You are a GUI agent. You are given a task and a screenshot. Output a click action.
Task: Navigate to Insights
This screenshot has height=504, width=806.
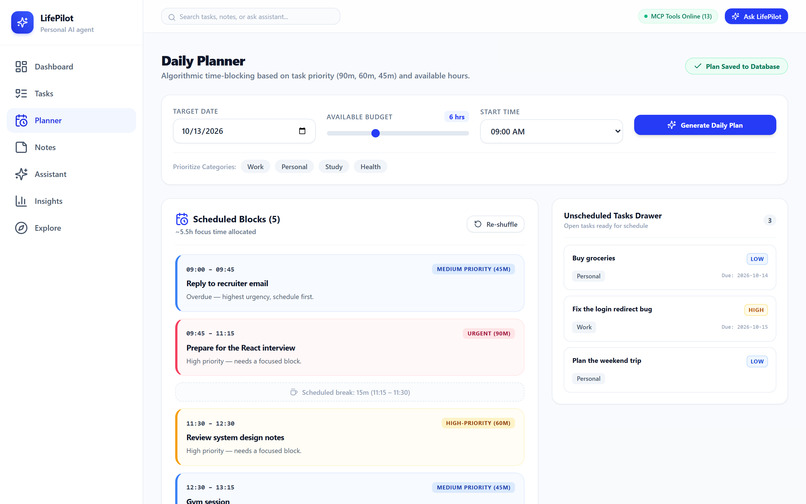(x=71, y=201)
